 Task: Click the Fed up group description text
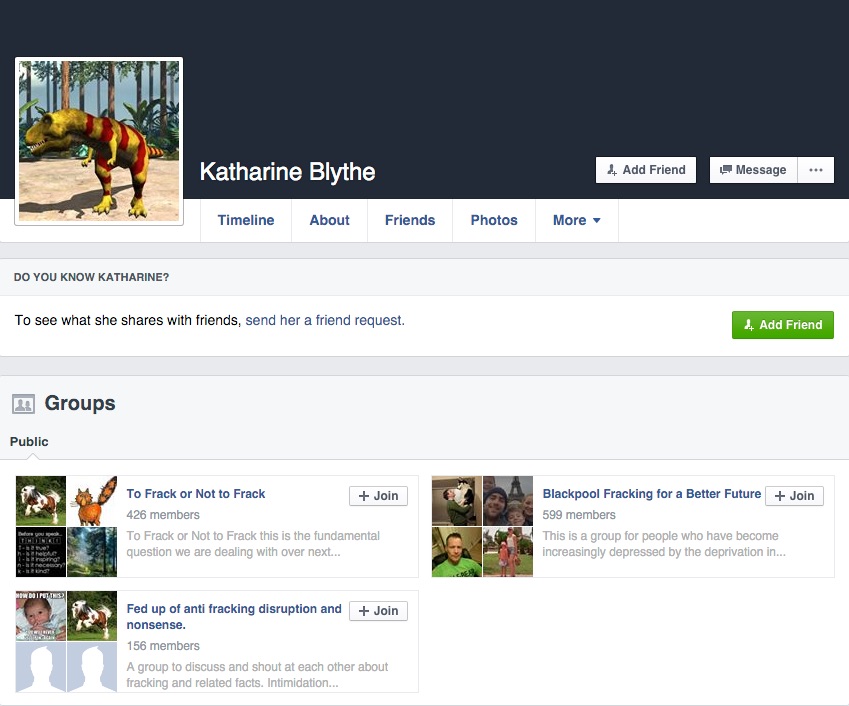257,675
